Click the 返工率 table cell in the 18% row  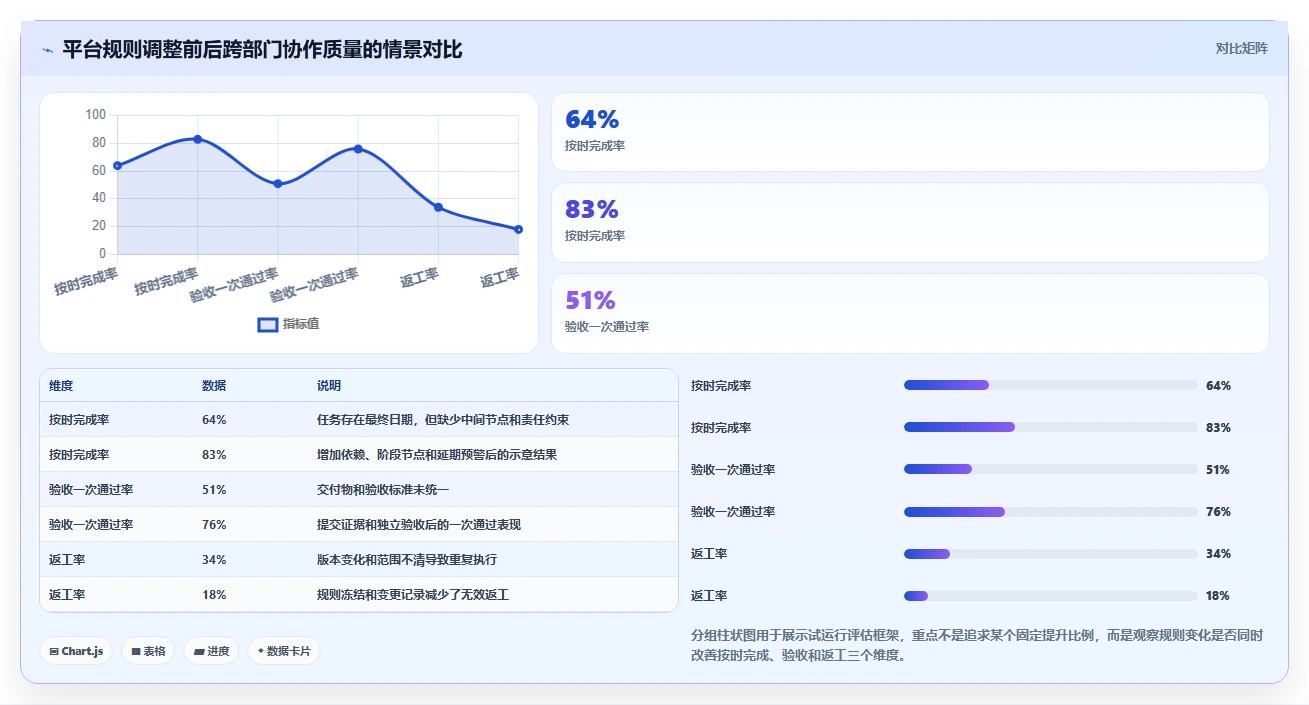(67, 595)
